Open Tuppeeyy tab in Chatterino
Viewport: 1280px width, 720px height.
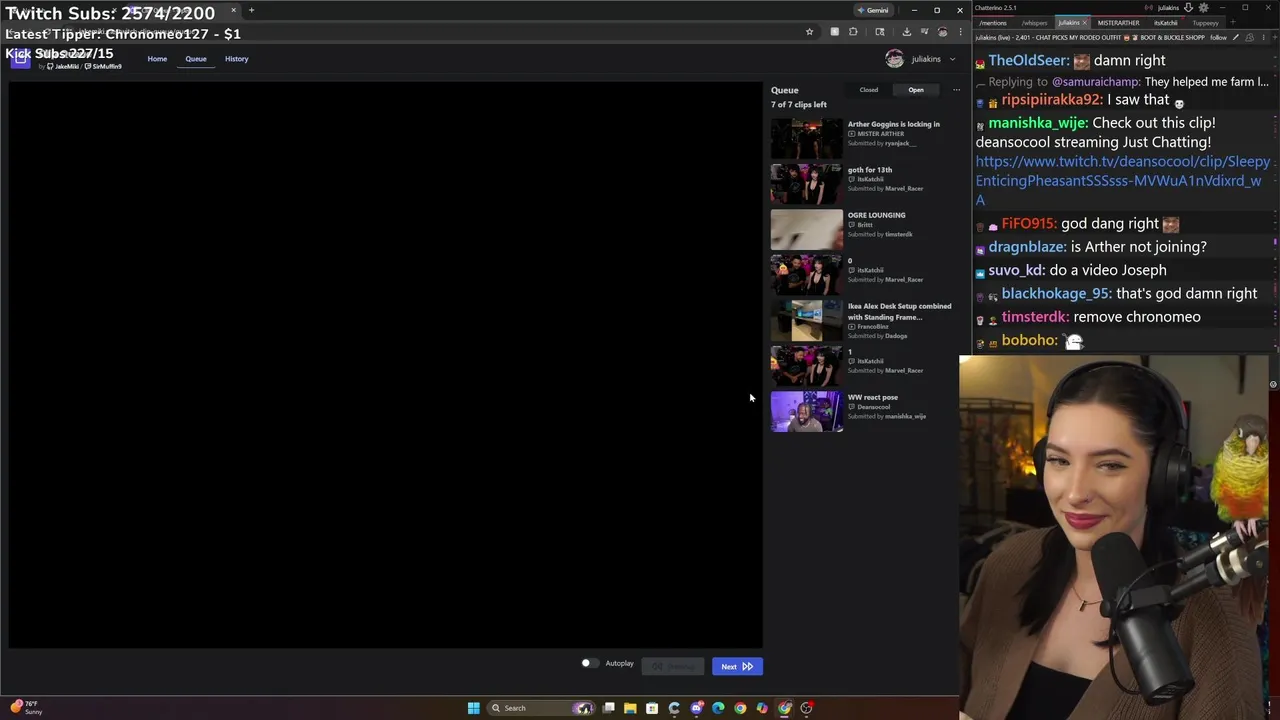(1206, 23)
